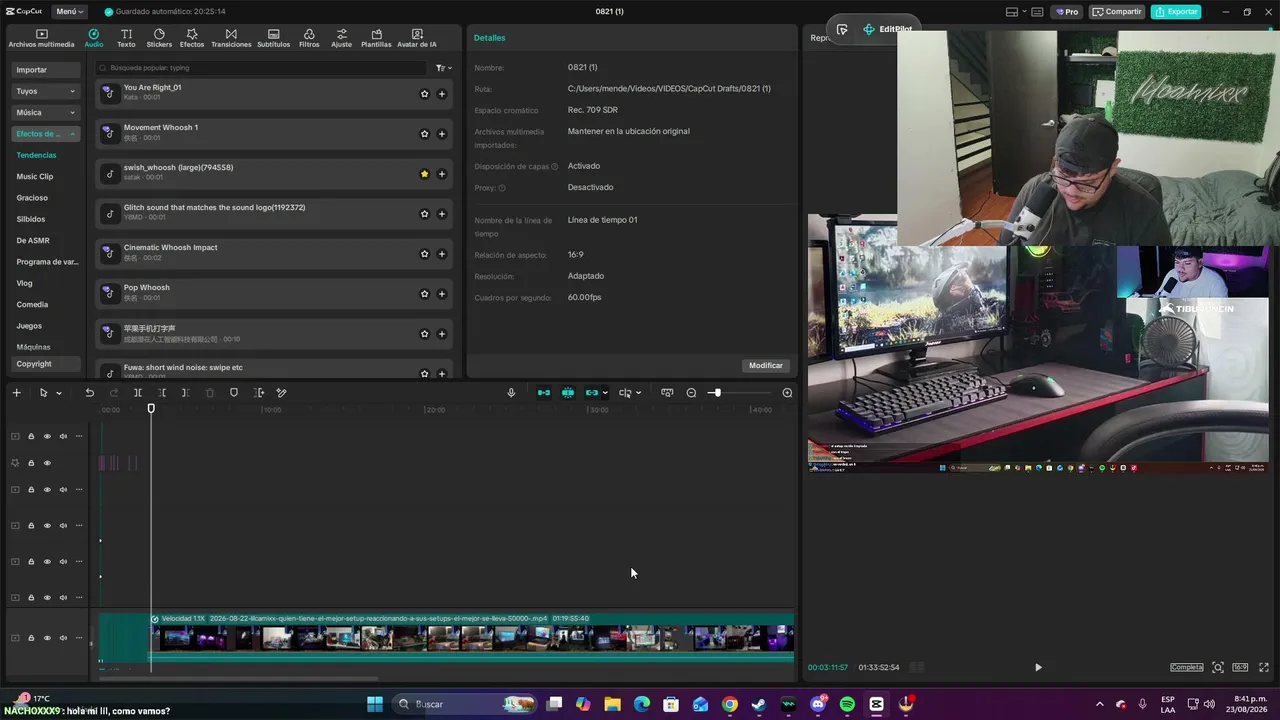Open Spotify from the taskbar
This screenshot has width=1280, height=720.
point(847,704)
